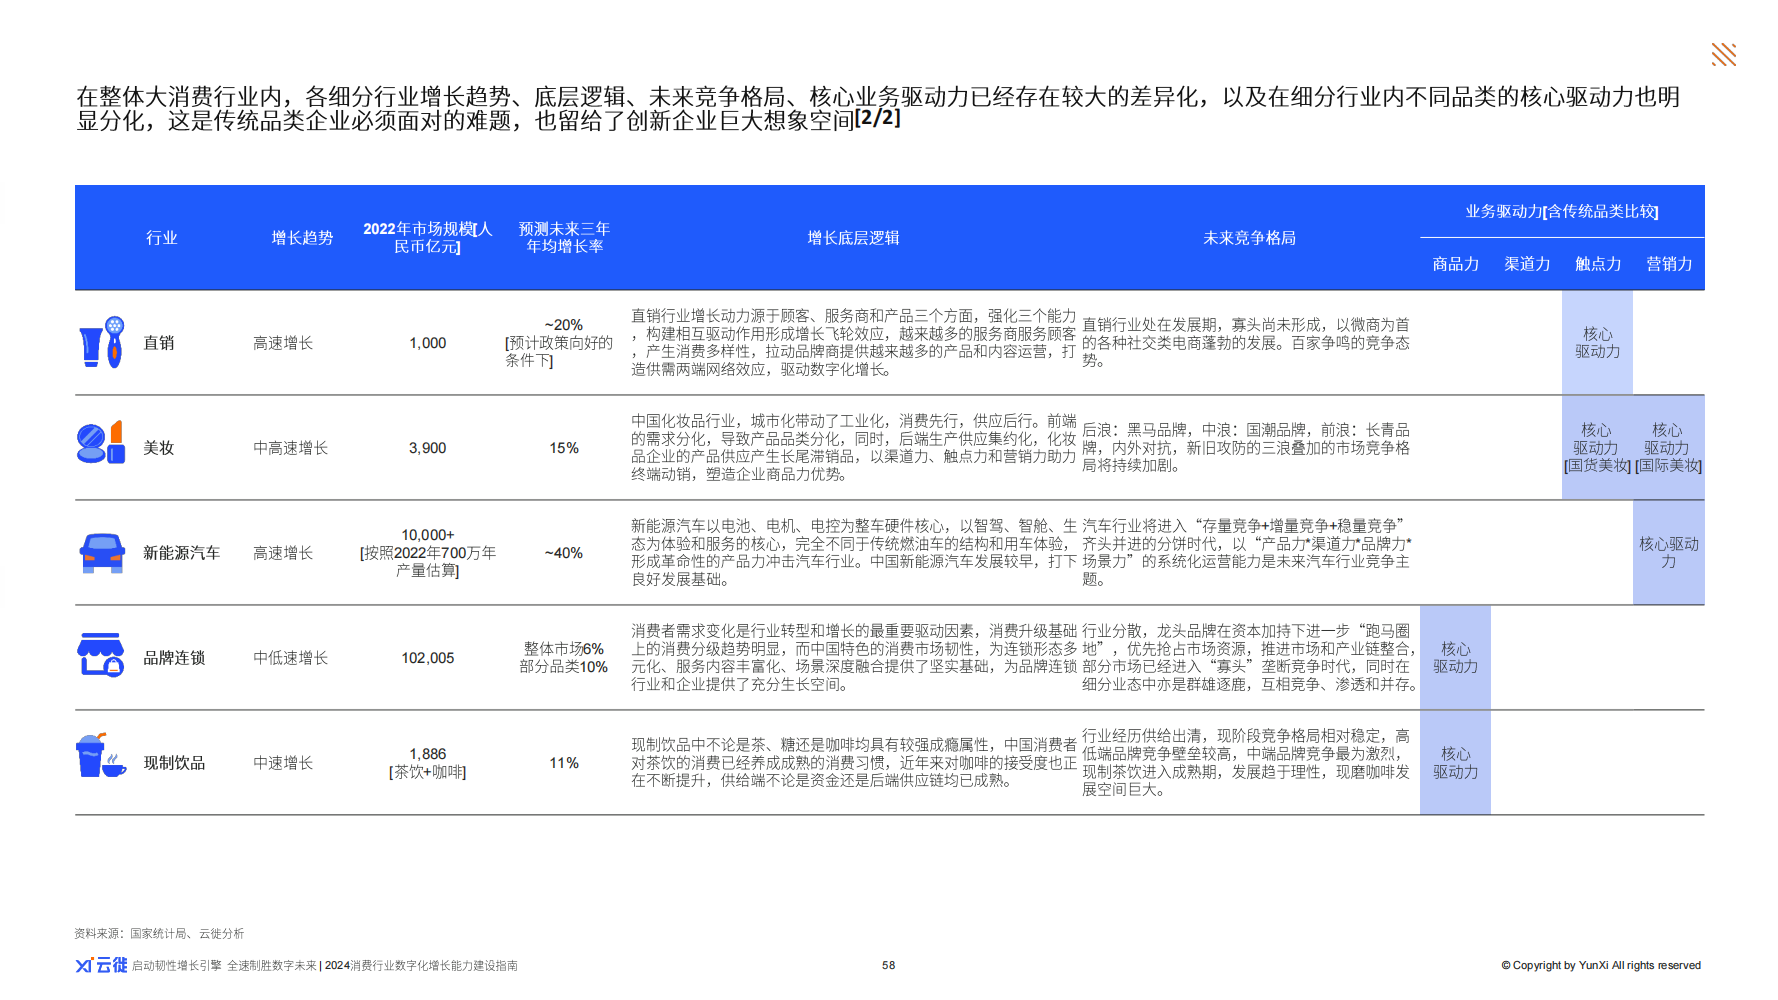Screen dimensions: 1778x1000
Task: Select the 增长趋势 column header
Action: coord(302,238)
